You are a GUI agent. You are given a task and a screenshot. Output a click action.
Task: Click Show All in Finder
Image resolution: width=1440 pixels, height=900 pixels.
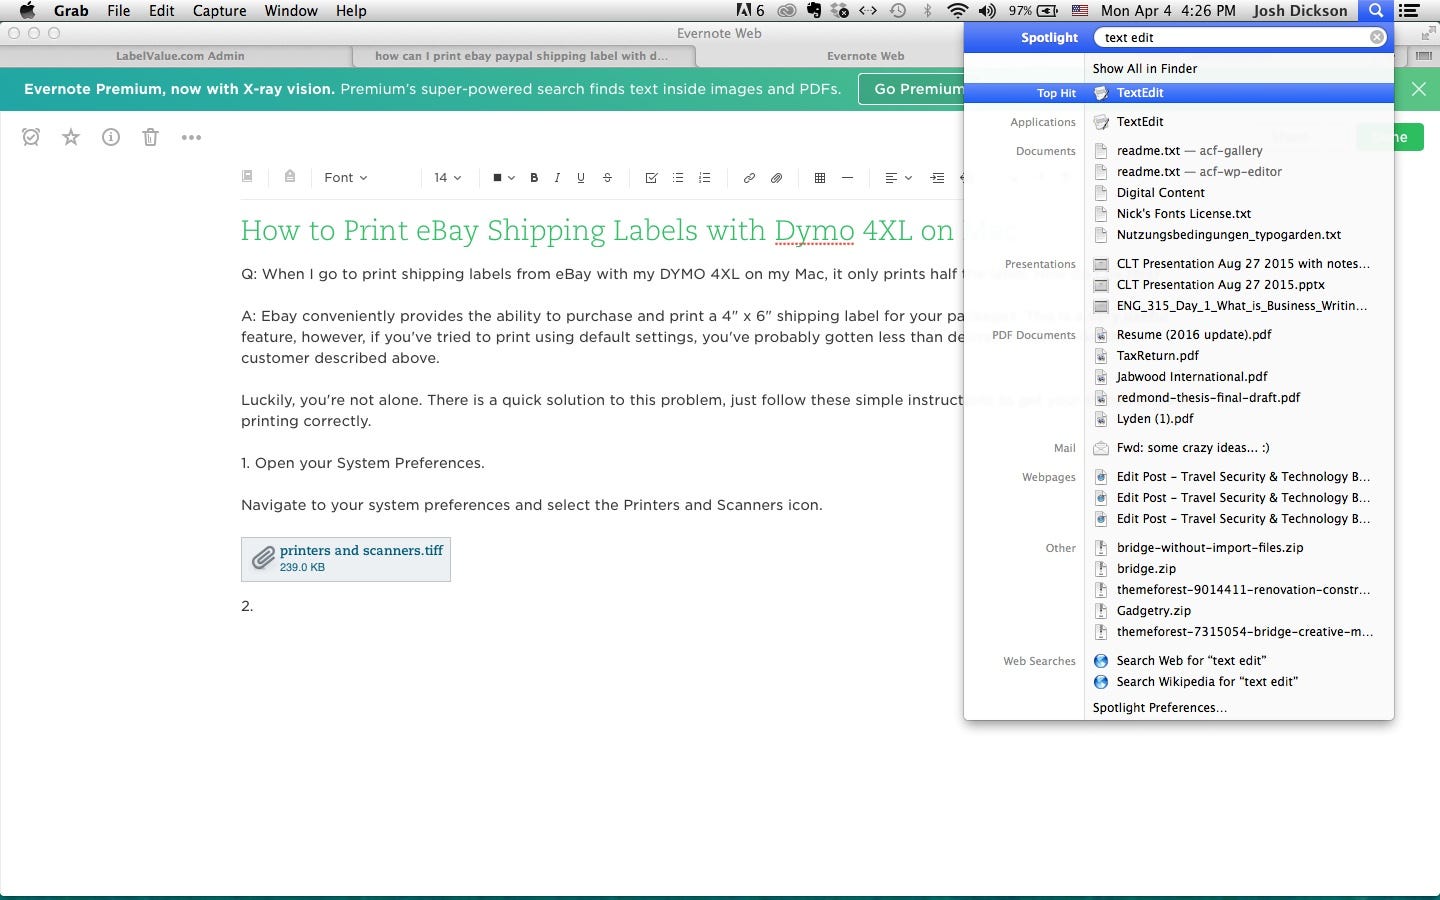click(x=1145, y=69)
